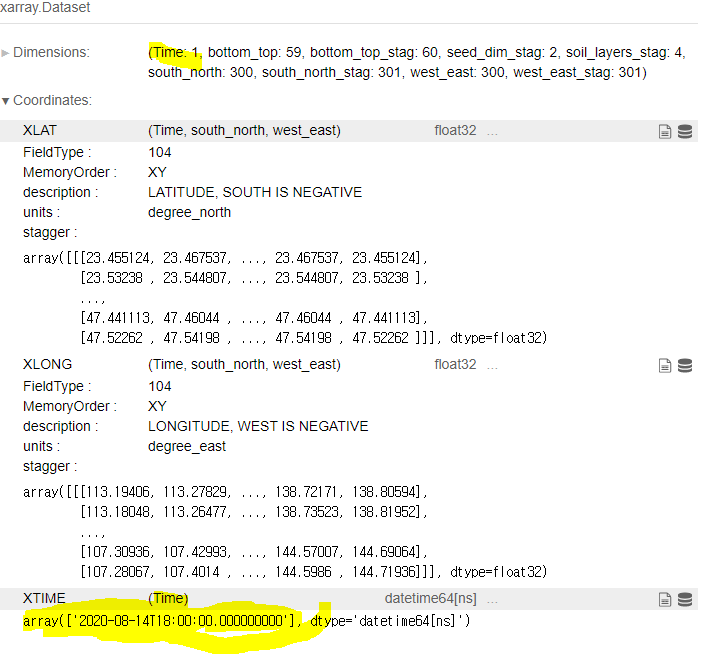Click the XLAT float32 dtype label

(455, 131)
